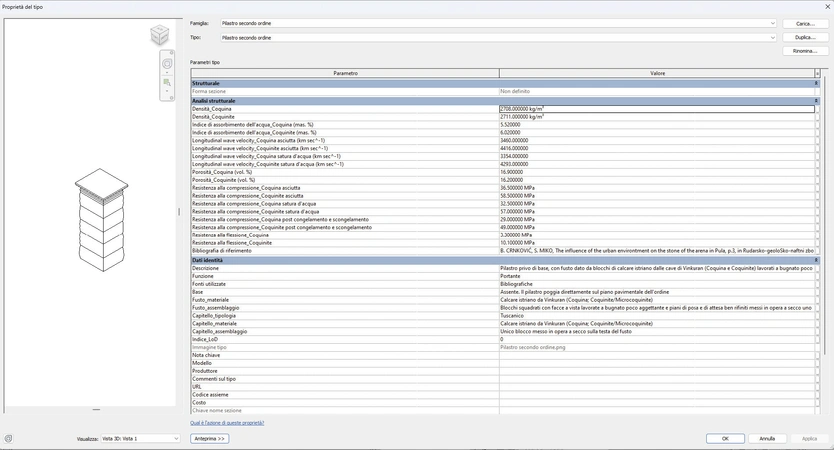The image size is (834, 450).
Task: Edit the Densità_Coquina value 2708.000000 kg/m³
Action: point(657,109)
